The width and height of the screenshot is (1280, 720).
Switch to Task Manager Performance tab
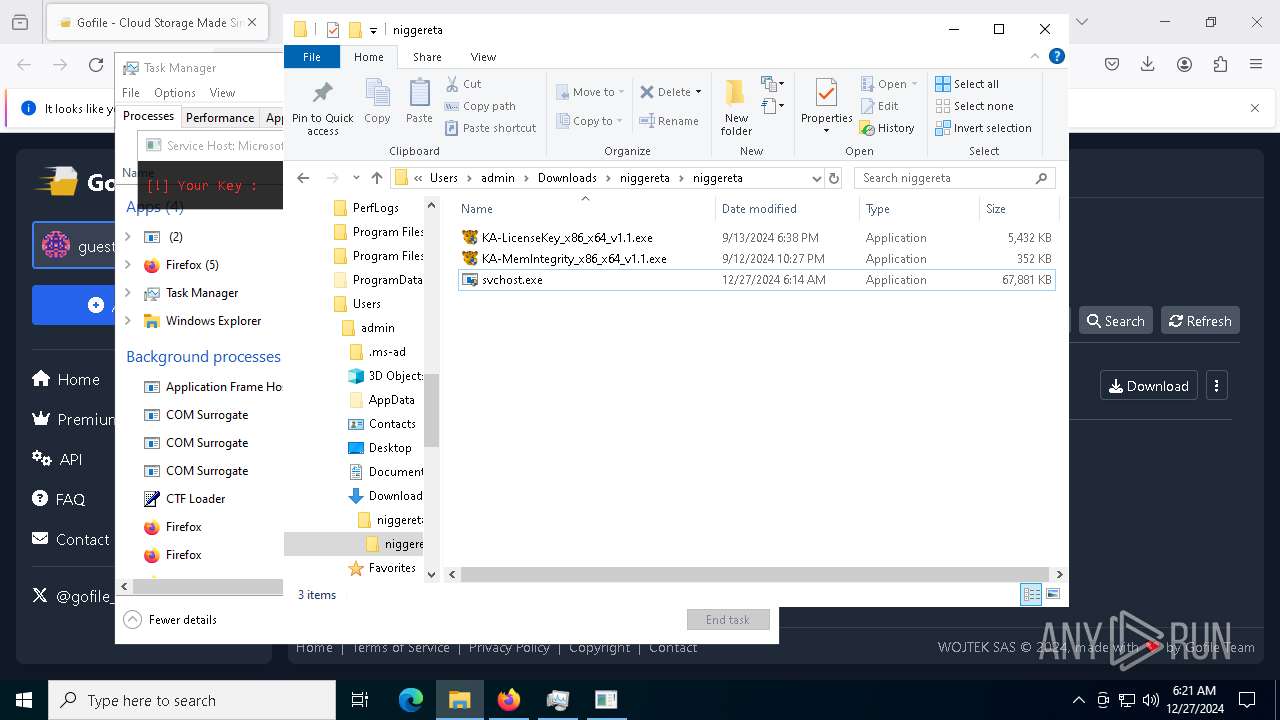[x=220, y=117]
